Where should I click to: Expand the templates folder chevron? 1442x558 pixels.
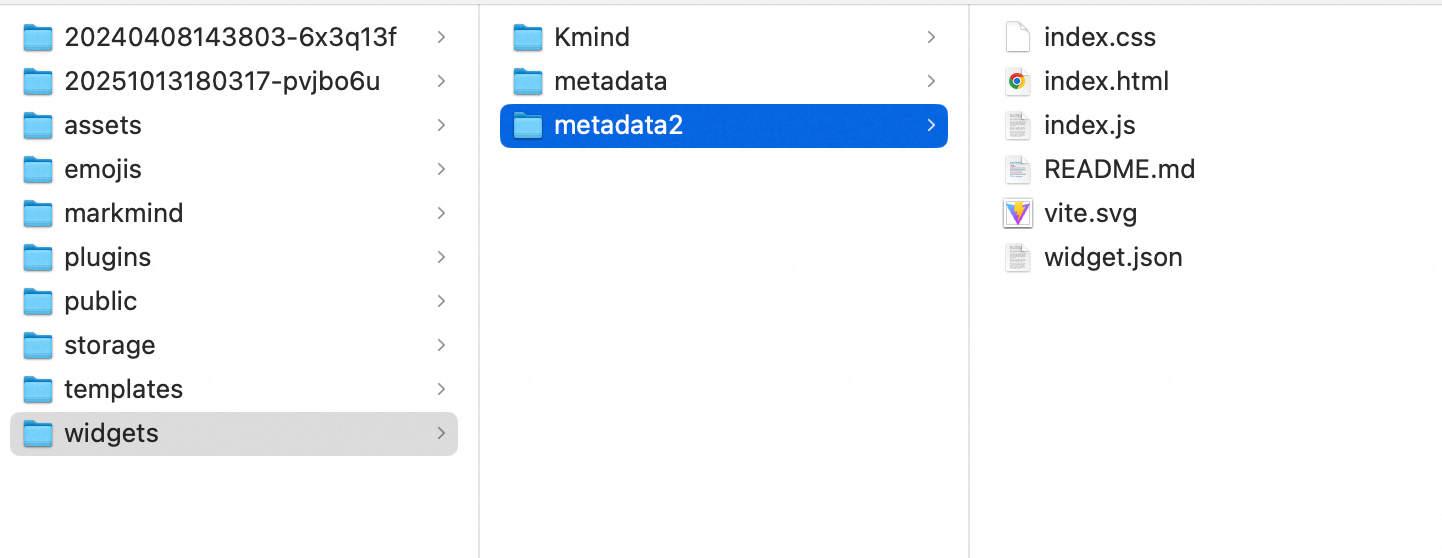click(441, 390)
